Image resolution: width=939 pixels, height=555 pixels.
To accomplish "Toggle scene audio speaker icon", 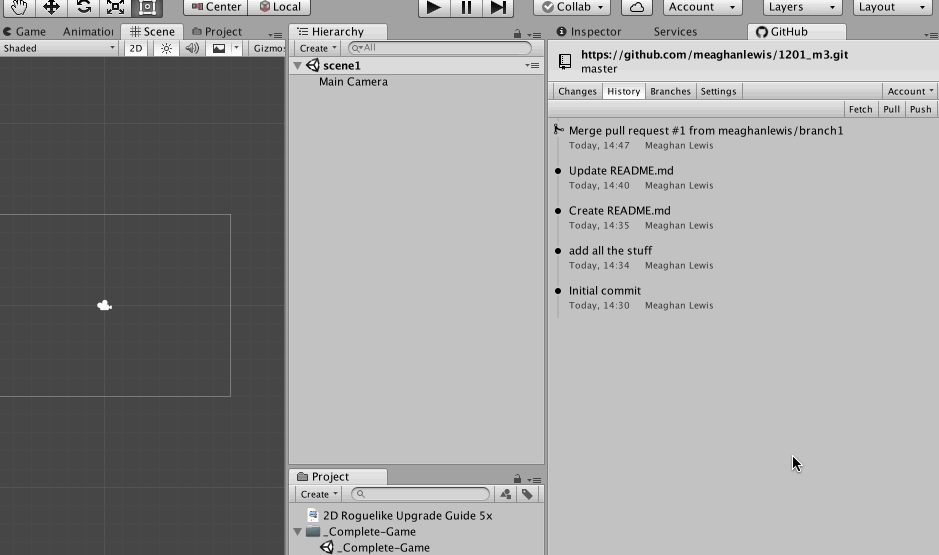I will pos(192,48).
